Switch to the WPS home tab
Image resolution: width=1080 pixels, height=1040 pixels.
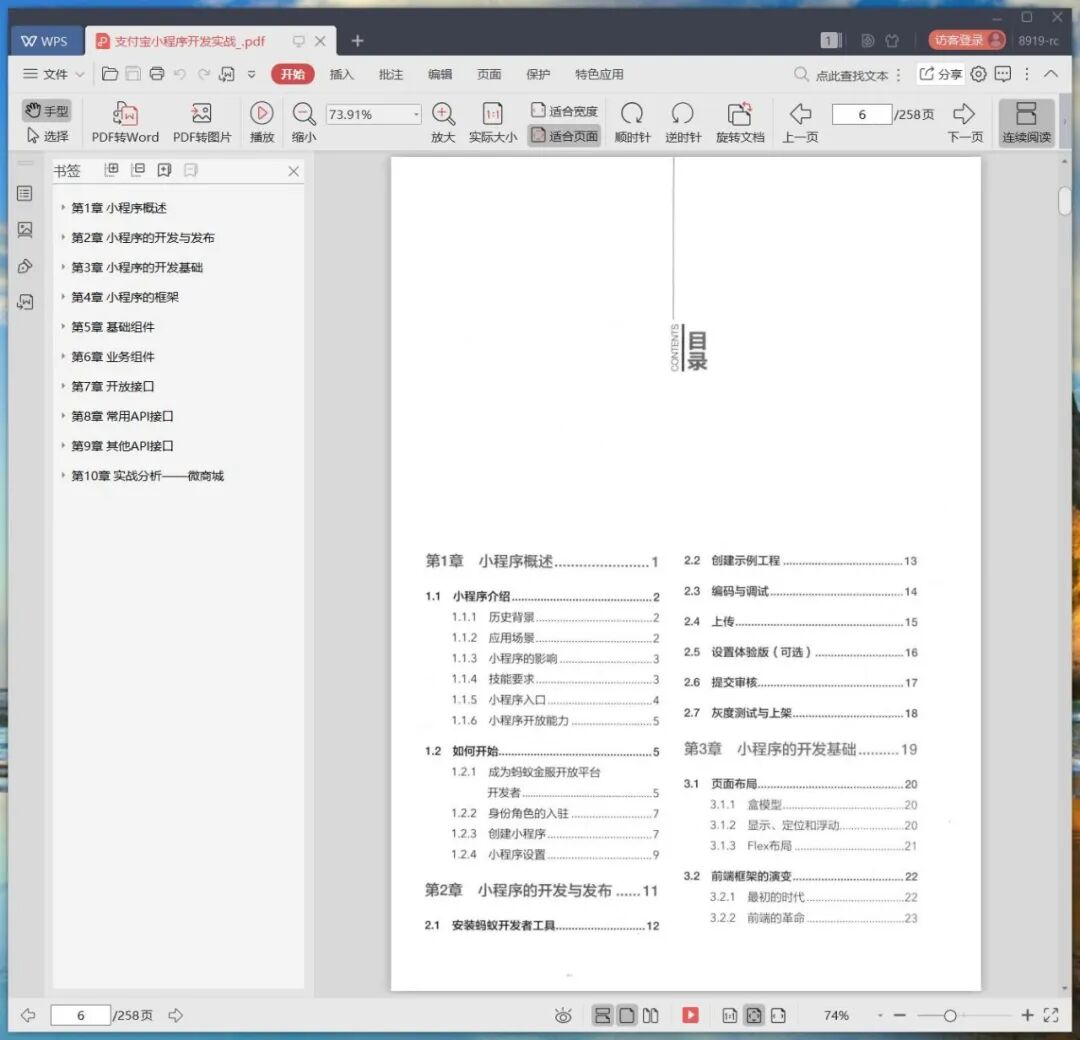coord(45,41)
